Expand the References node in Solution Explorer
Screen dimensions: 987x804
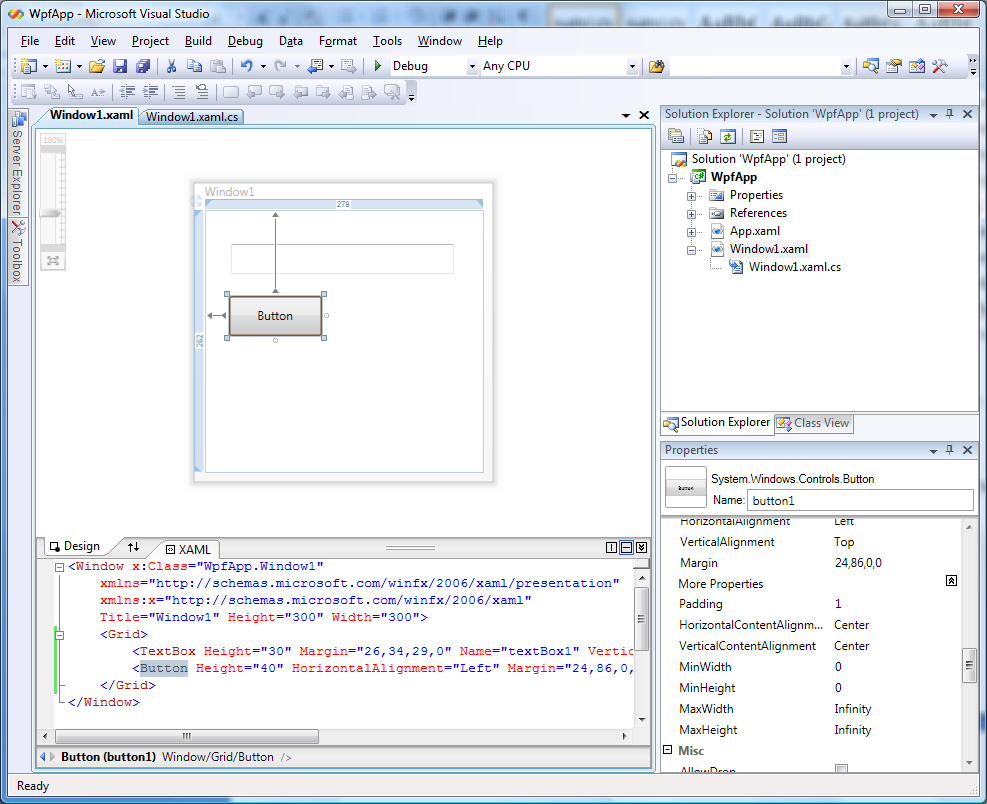[691, 213]
